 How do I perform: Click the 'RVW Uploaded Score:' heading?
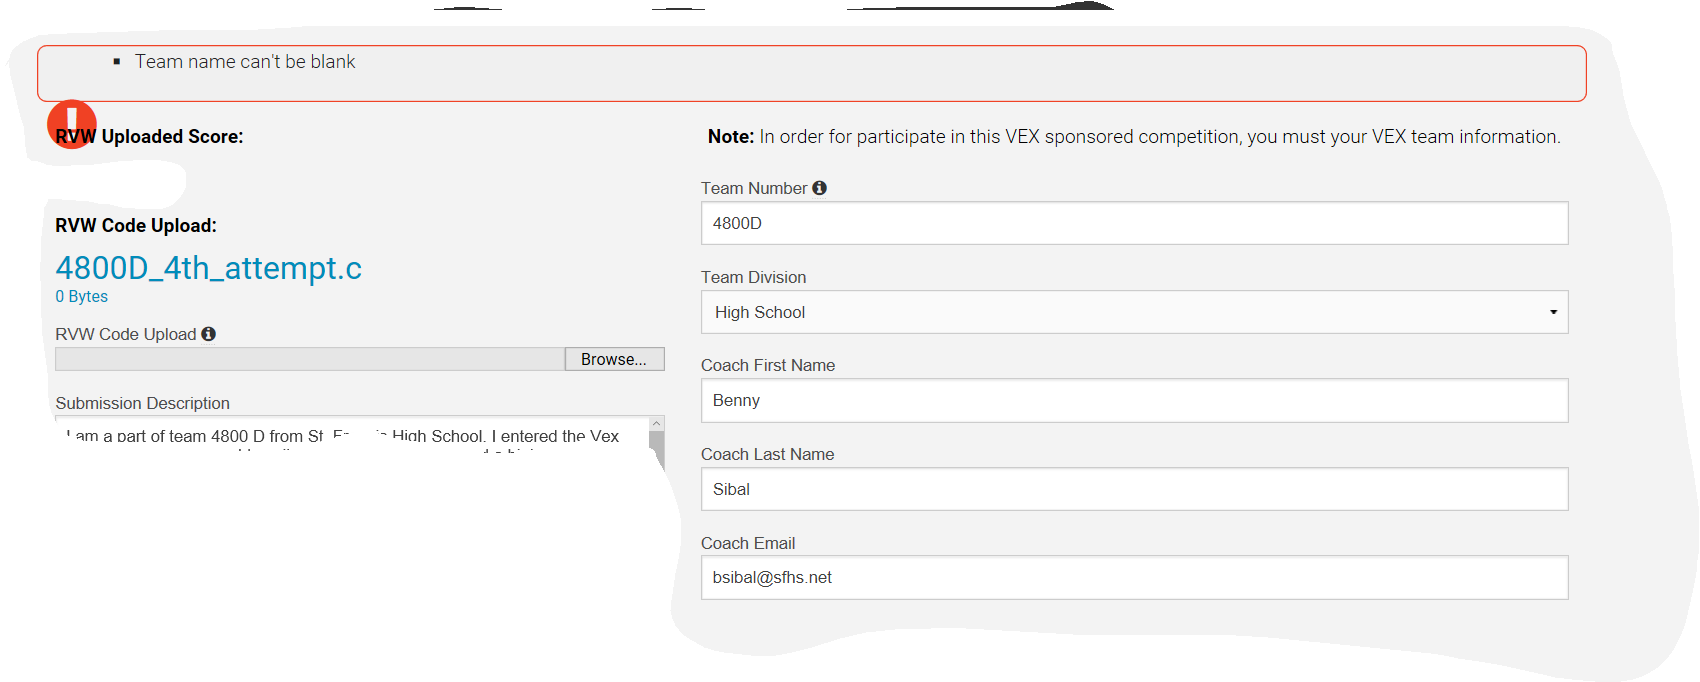point(149,137)
